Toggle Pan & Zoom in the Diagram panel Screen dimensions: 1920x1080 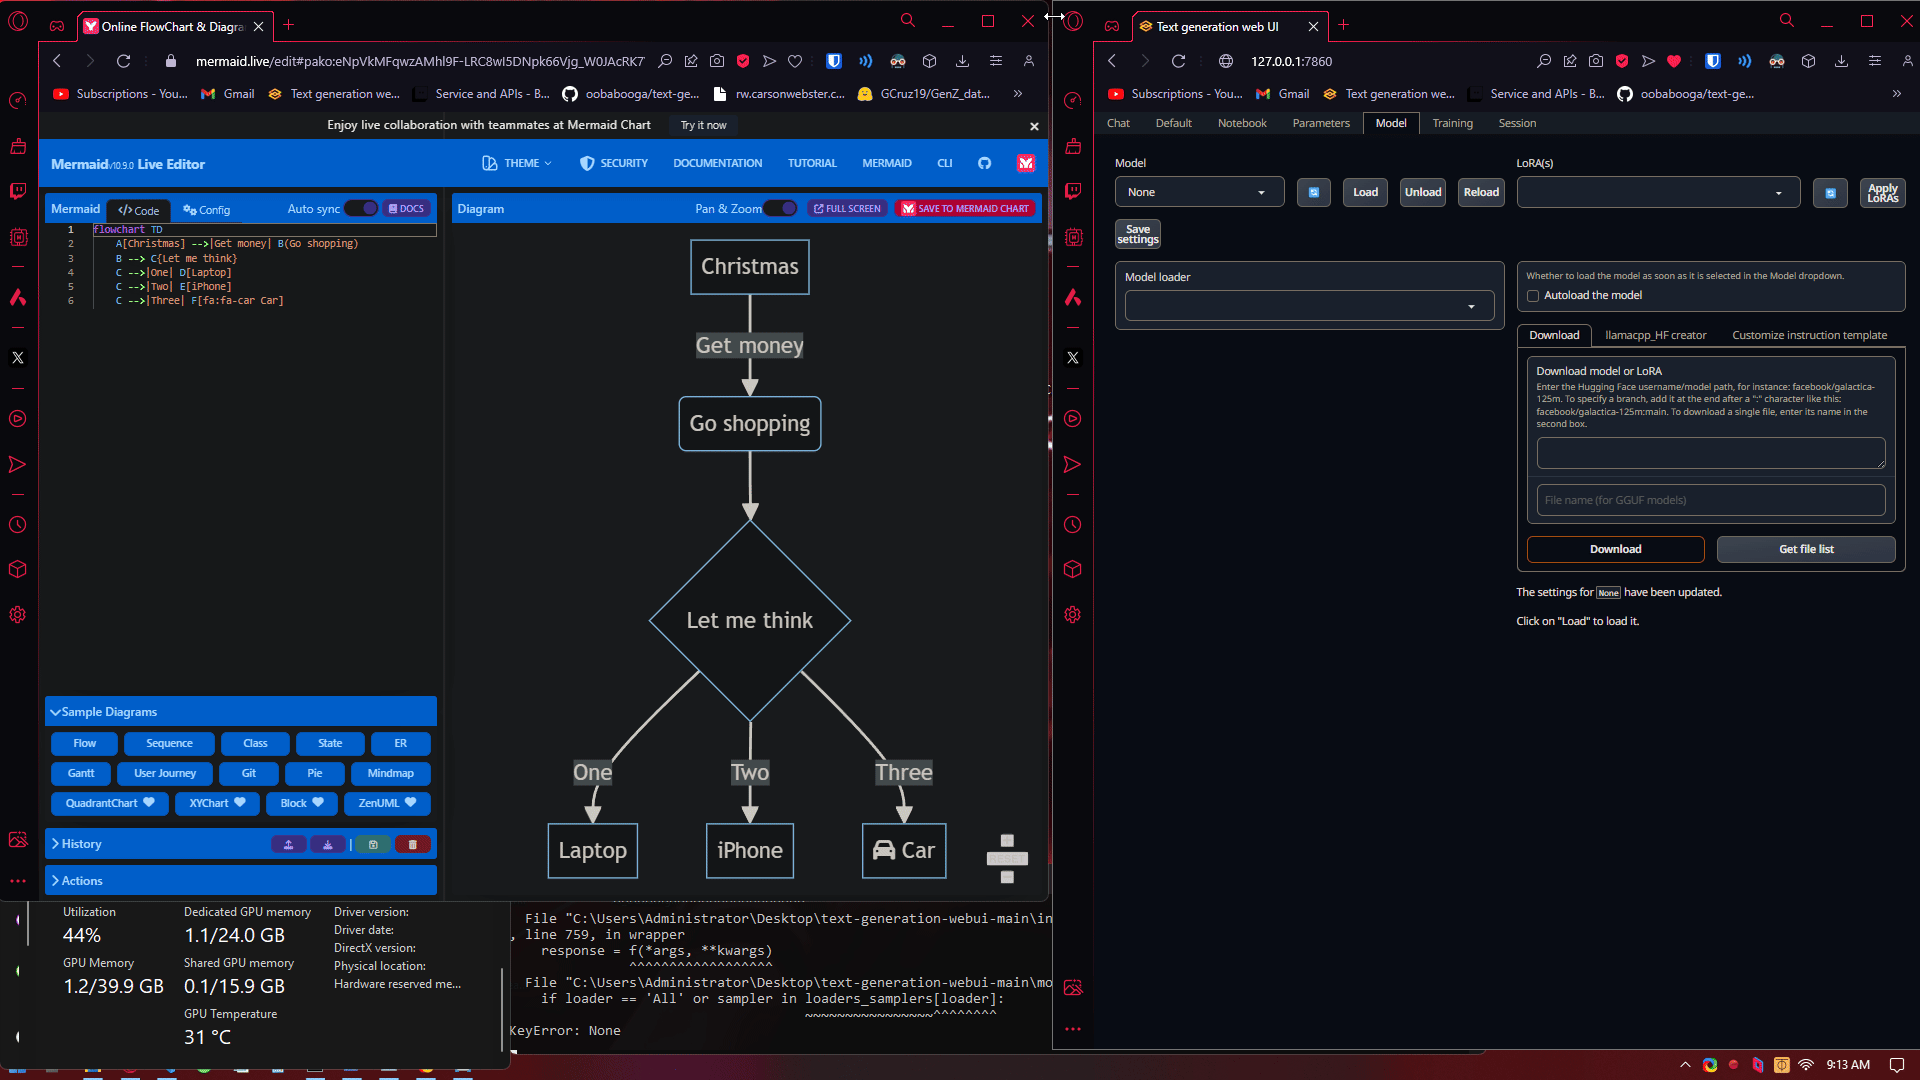coord(781,208)
